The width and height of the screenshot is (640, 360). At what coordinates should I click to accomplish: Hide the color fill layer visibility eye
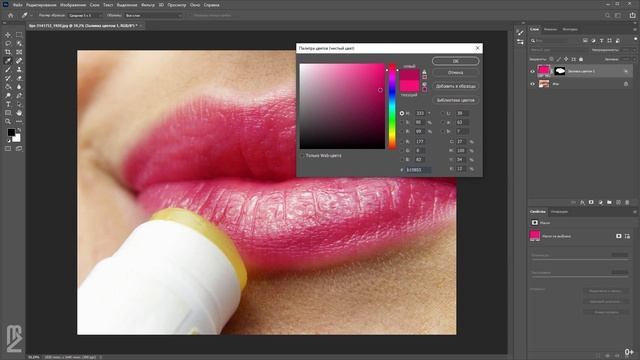click(532, 71)
